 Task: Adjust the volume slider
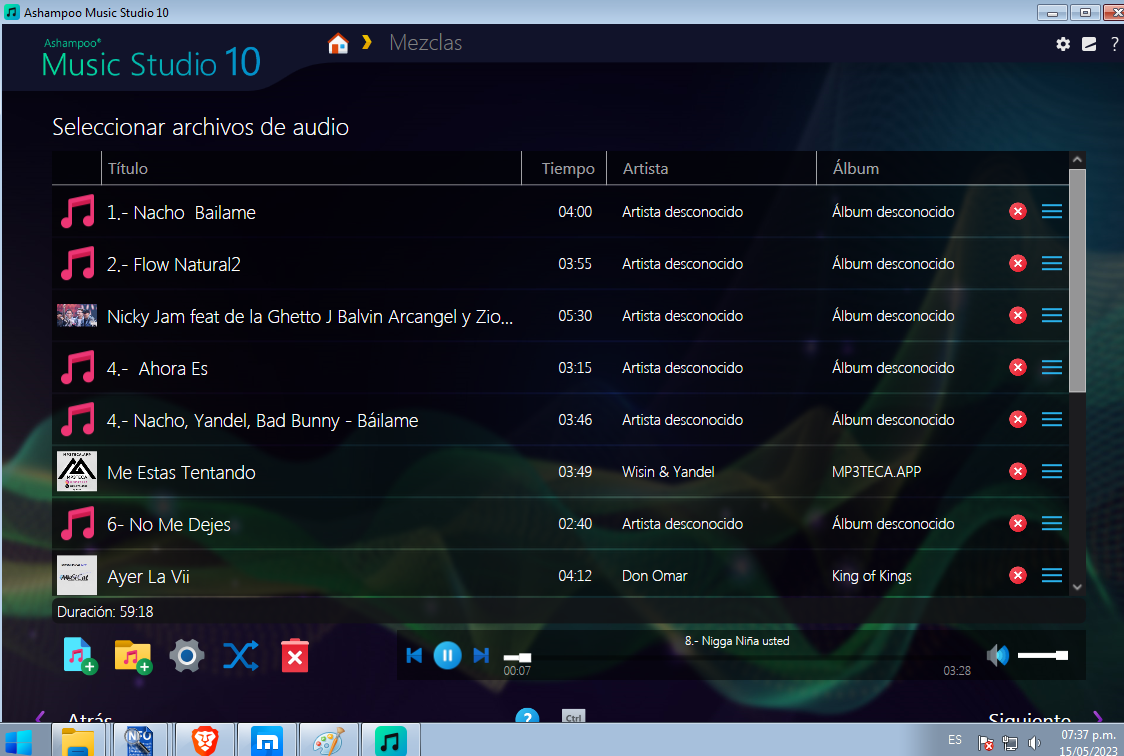1043,656
